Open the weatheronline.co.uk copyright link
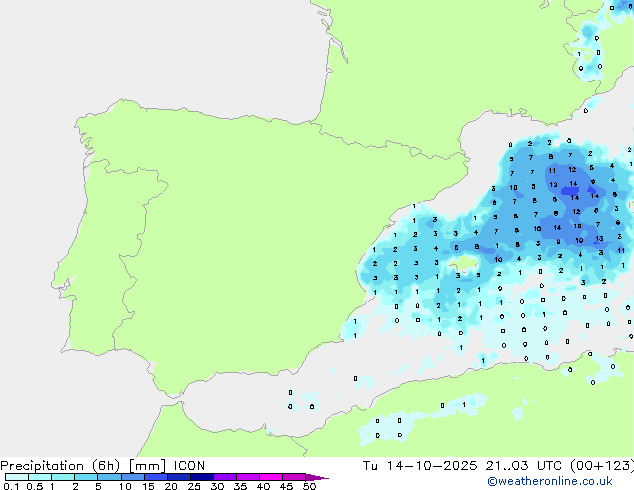Viewport: 634px width, 490px height. pyautogui.click(x=550, y=481)
